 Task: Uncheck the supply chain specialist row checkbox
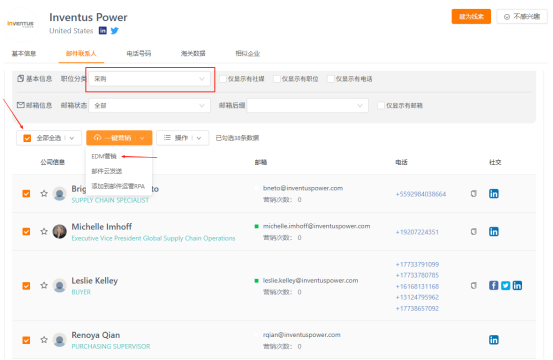(x=26, y=194)
